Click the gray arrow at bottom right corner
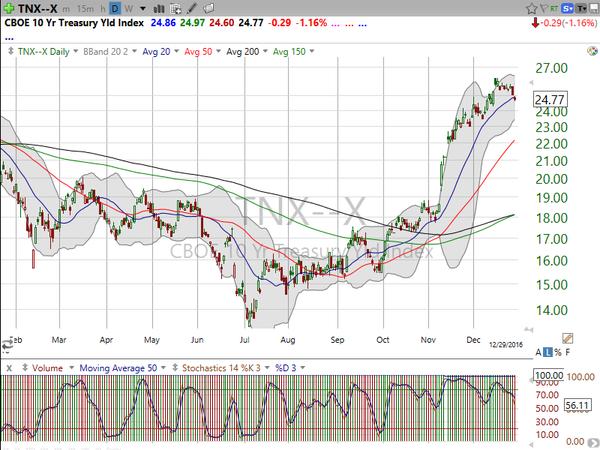 click(x=595, y=444)
